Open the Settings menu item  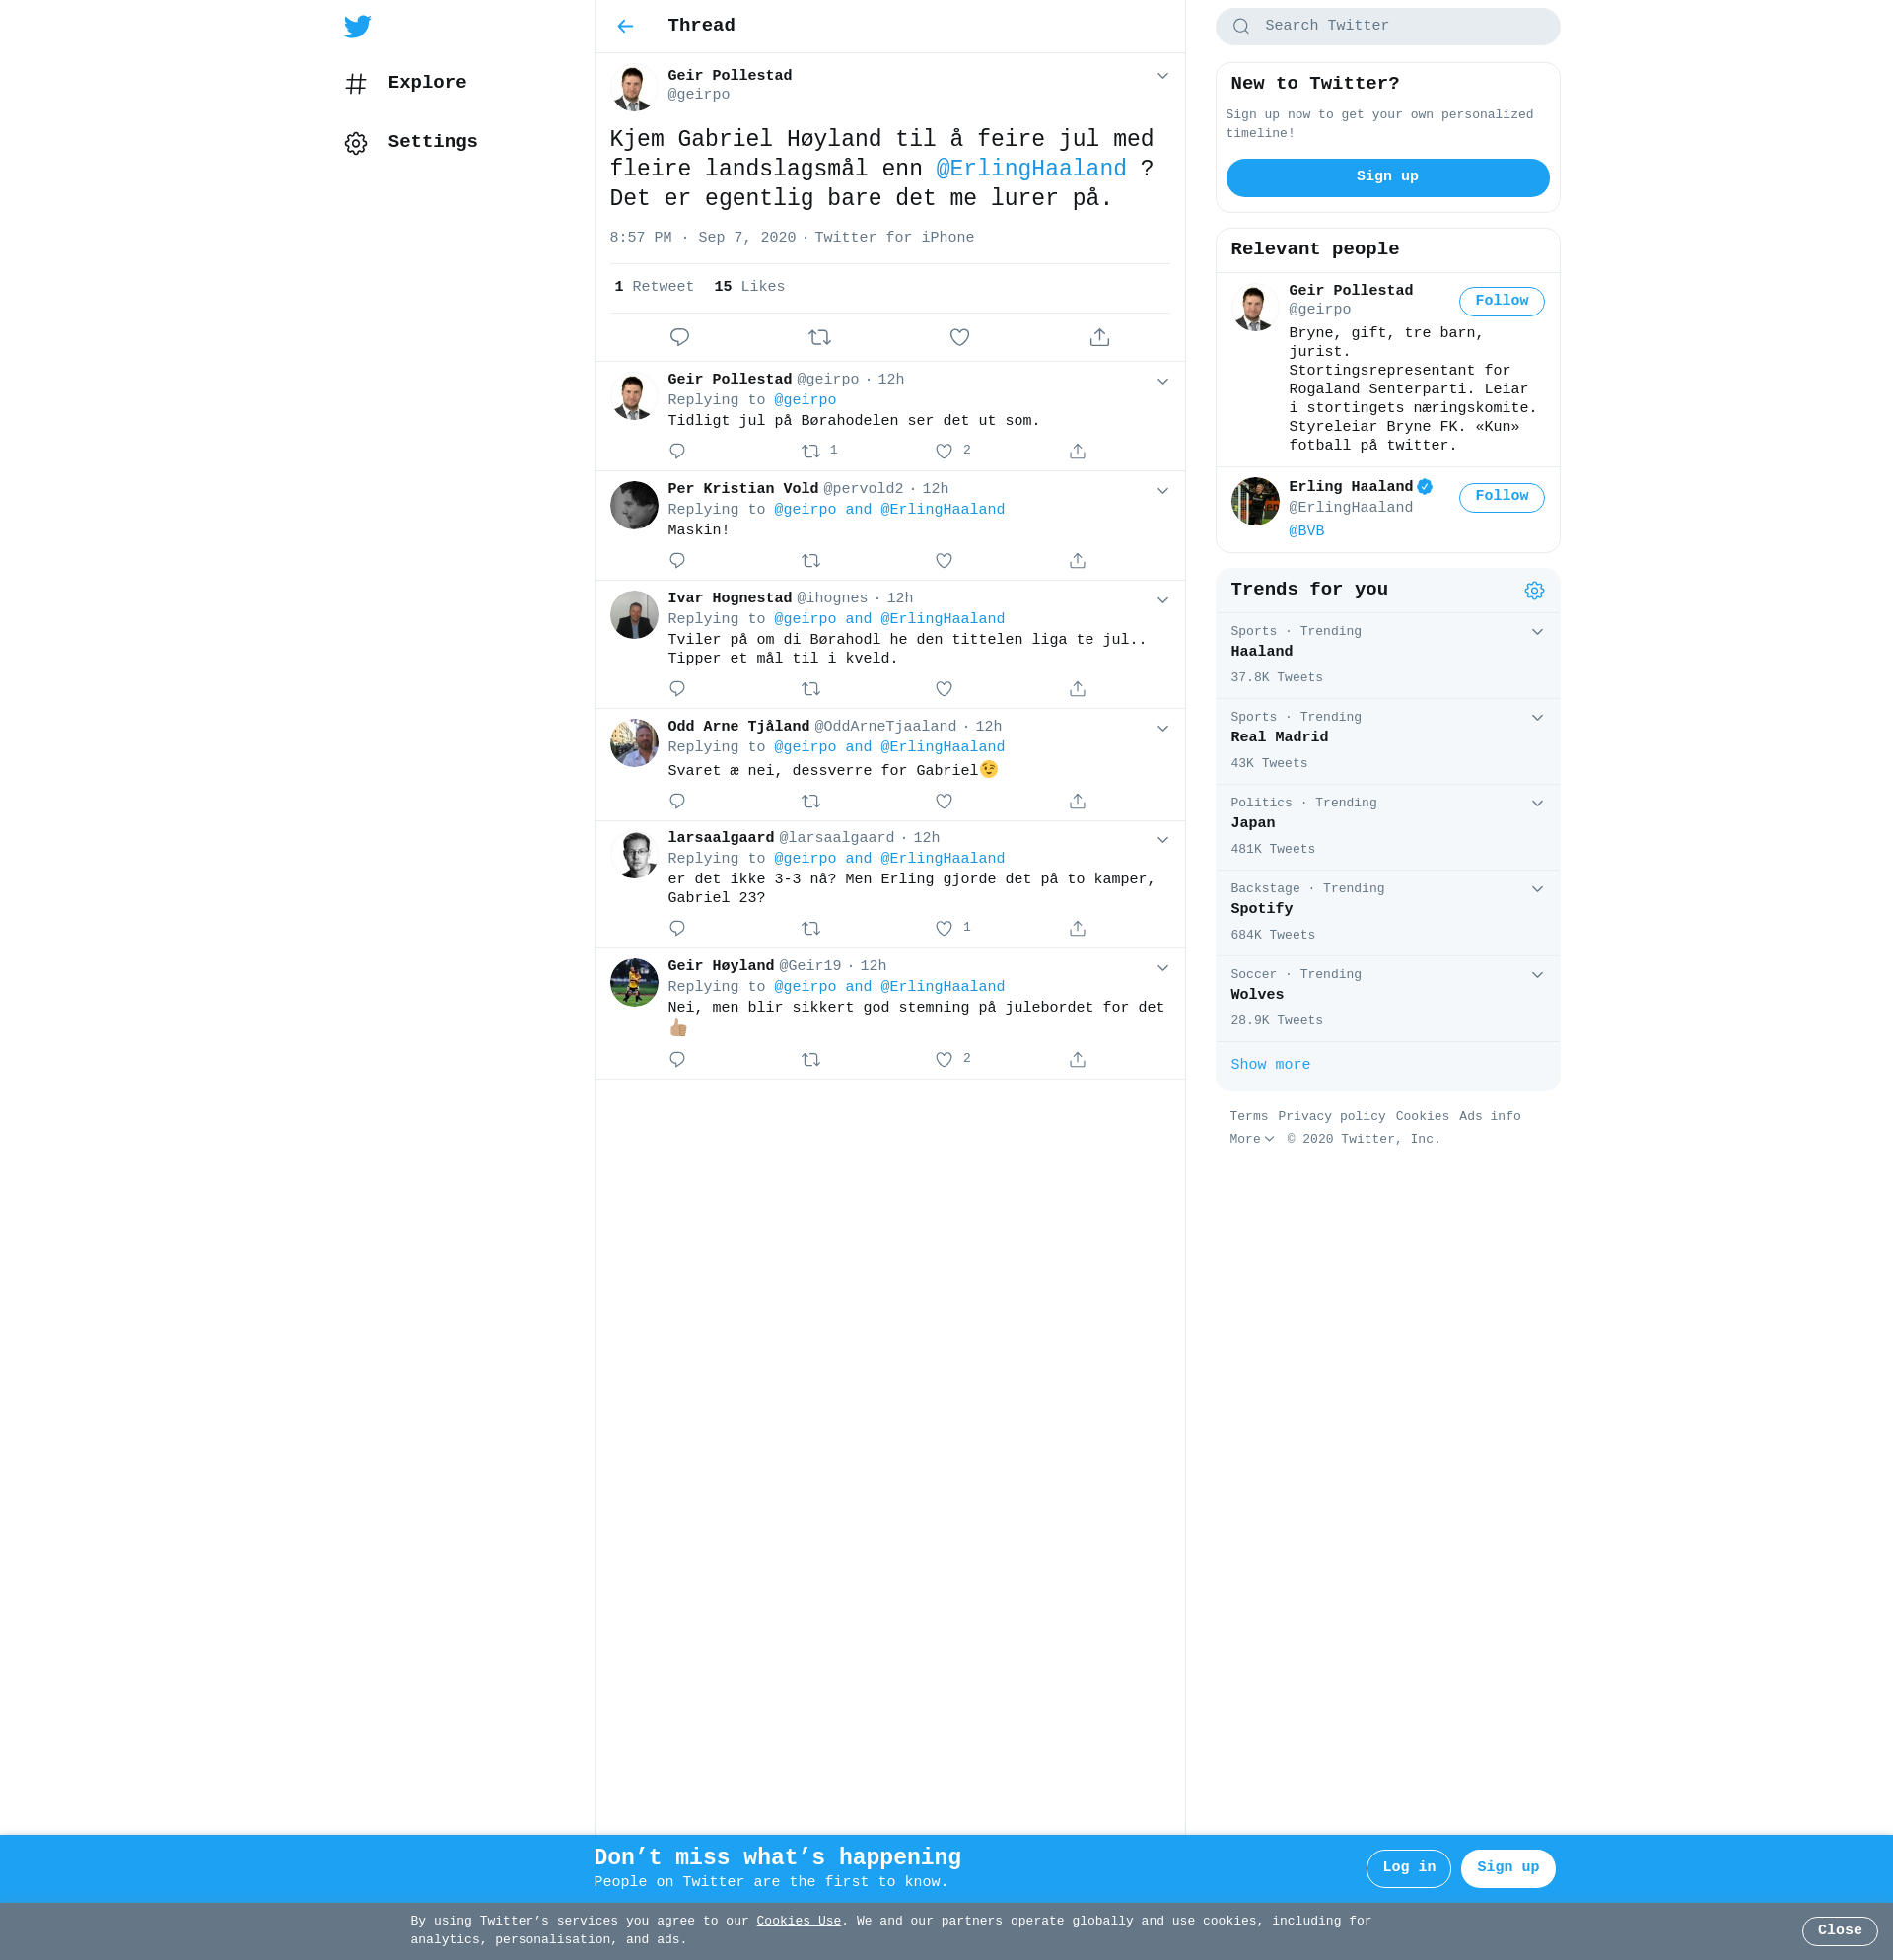pyautogui.click(x=411, y=143)
